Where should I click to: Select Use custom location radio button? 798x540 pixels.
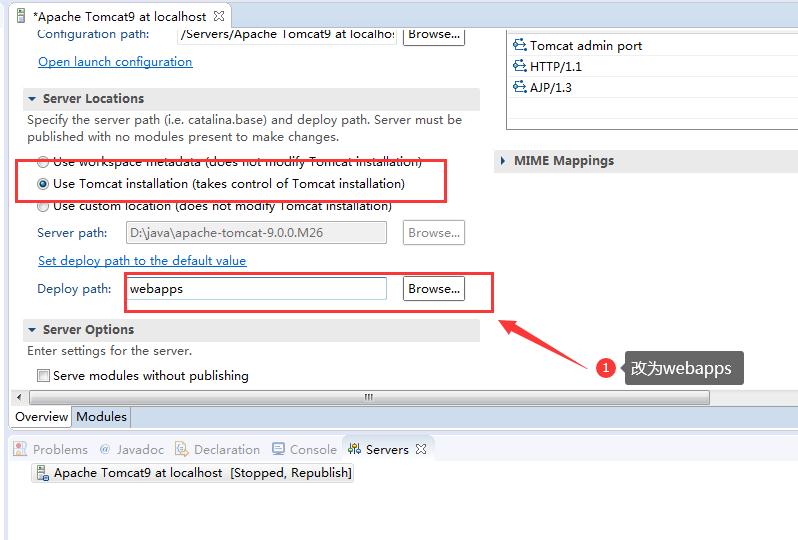tap(43, 206)
